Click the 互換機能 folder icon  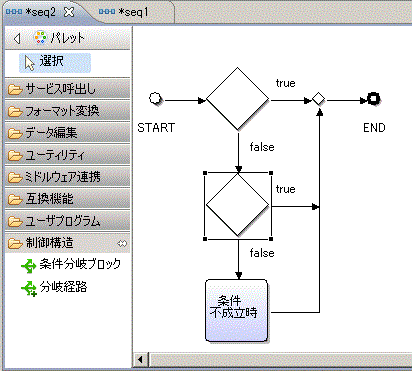[x=15, y=199]
